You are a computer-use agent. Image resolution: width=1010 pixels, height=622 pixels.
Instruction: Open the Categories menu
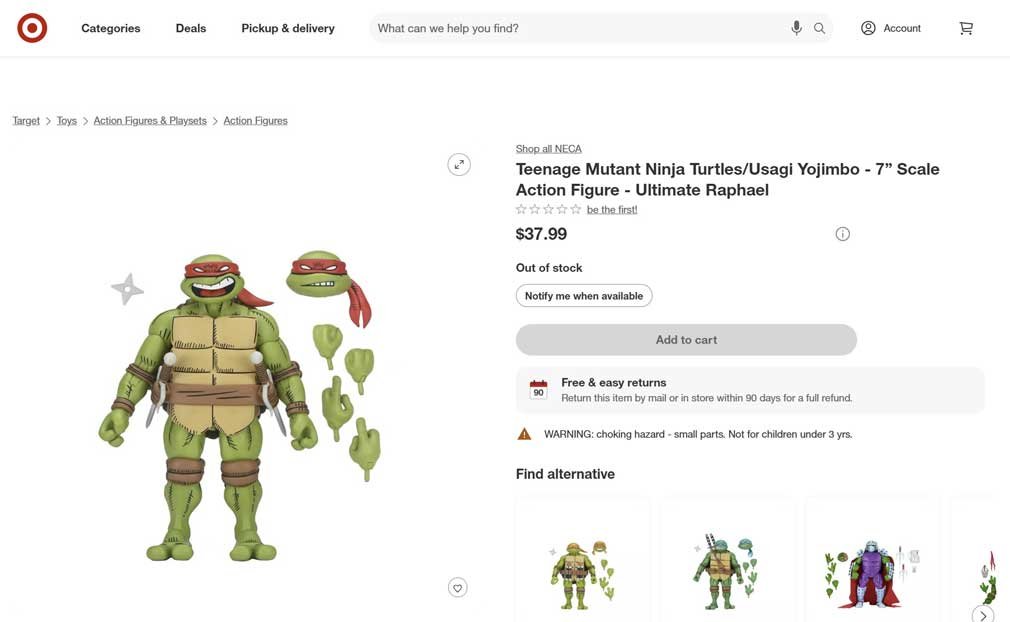point(111,28)
